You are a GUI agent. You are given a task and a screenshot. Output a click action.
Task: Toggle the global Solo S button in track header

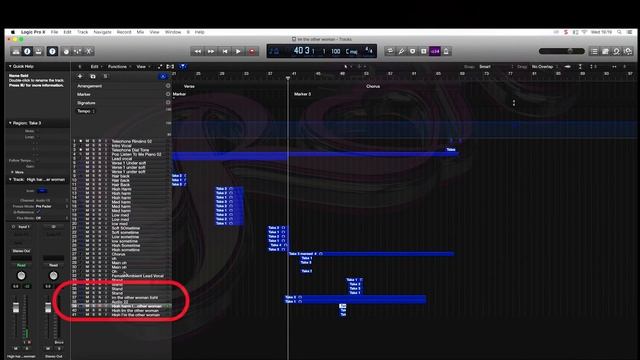(x=105, y=76)
